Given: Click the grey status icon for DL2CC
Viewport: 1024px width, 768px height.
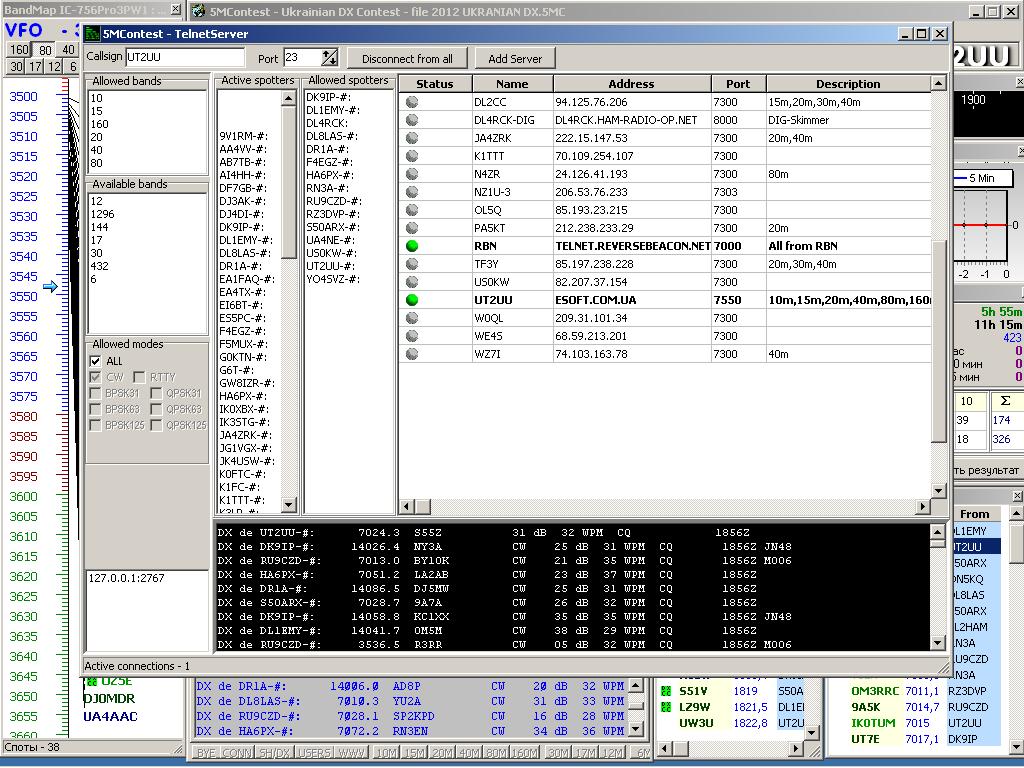Looking at the screenshot, I should [412, 102].
